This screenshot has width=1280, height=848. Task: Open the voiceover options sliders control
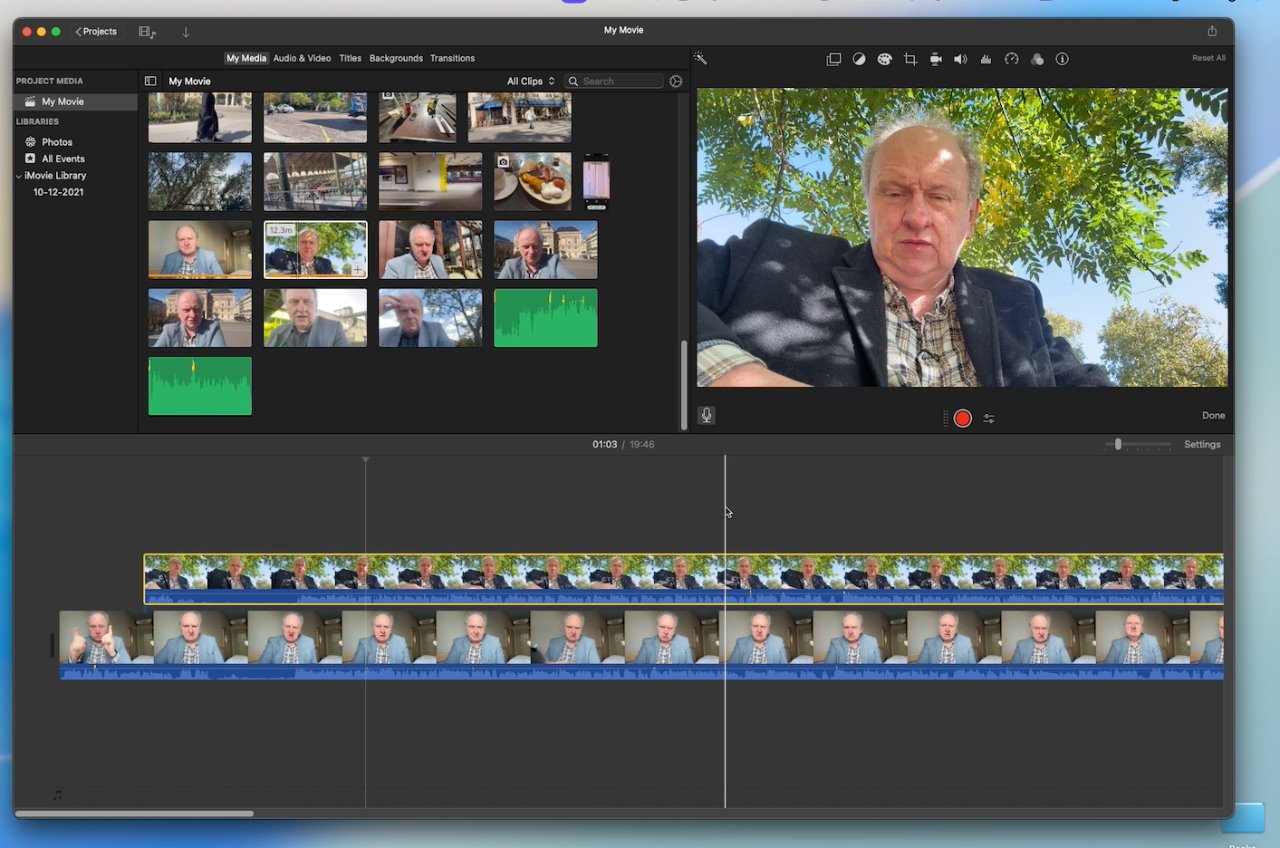pos(989,418)
